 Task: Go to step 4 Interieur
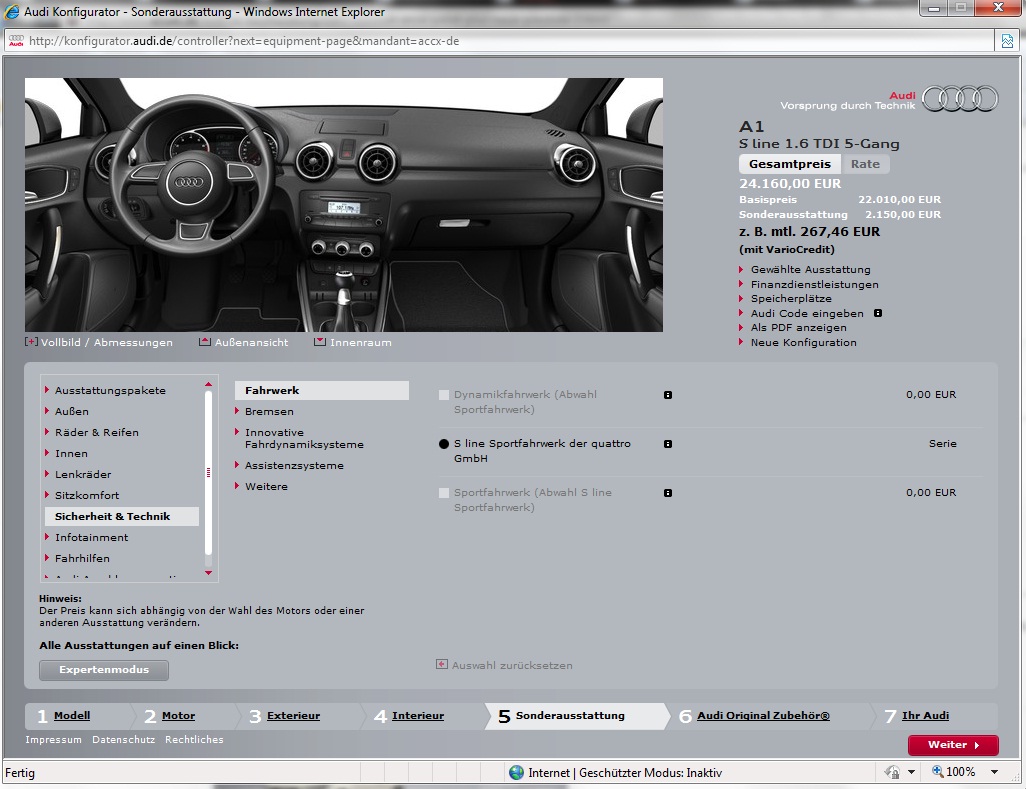[417, 716]
